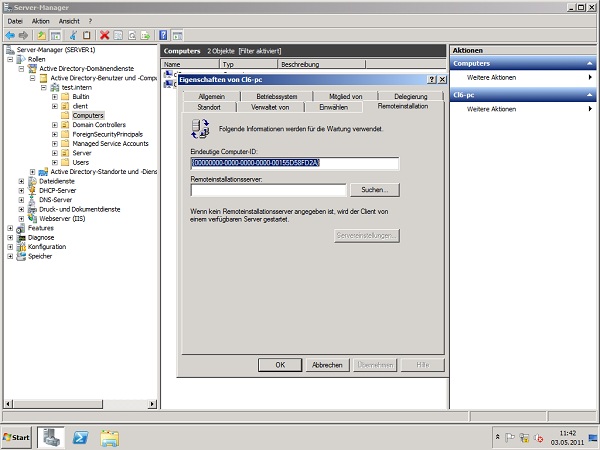
Task: Launch PowerShell from the taskbar
Action: point(80,437)
